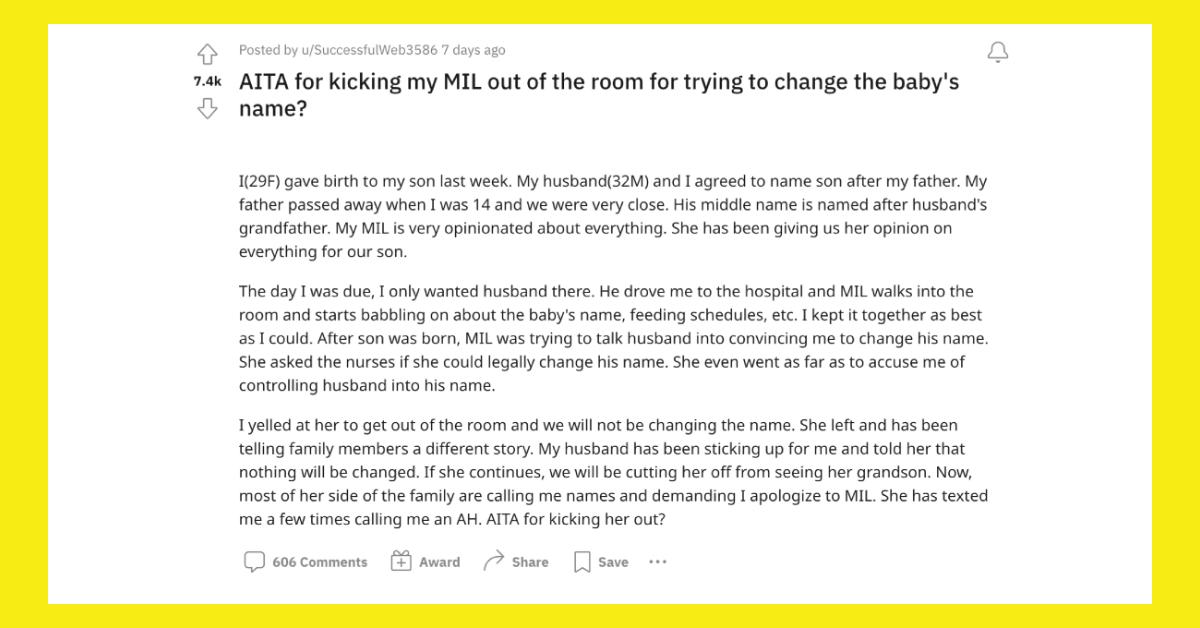Toggle saved state on the post
The width and height of the screenshot is (1200, 628).
(600, 561)
